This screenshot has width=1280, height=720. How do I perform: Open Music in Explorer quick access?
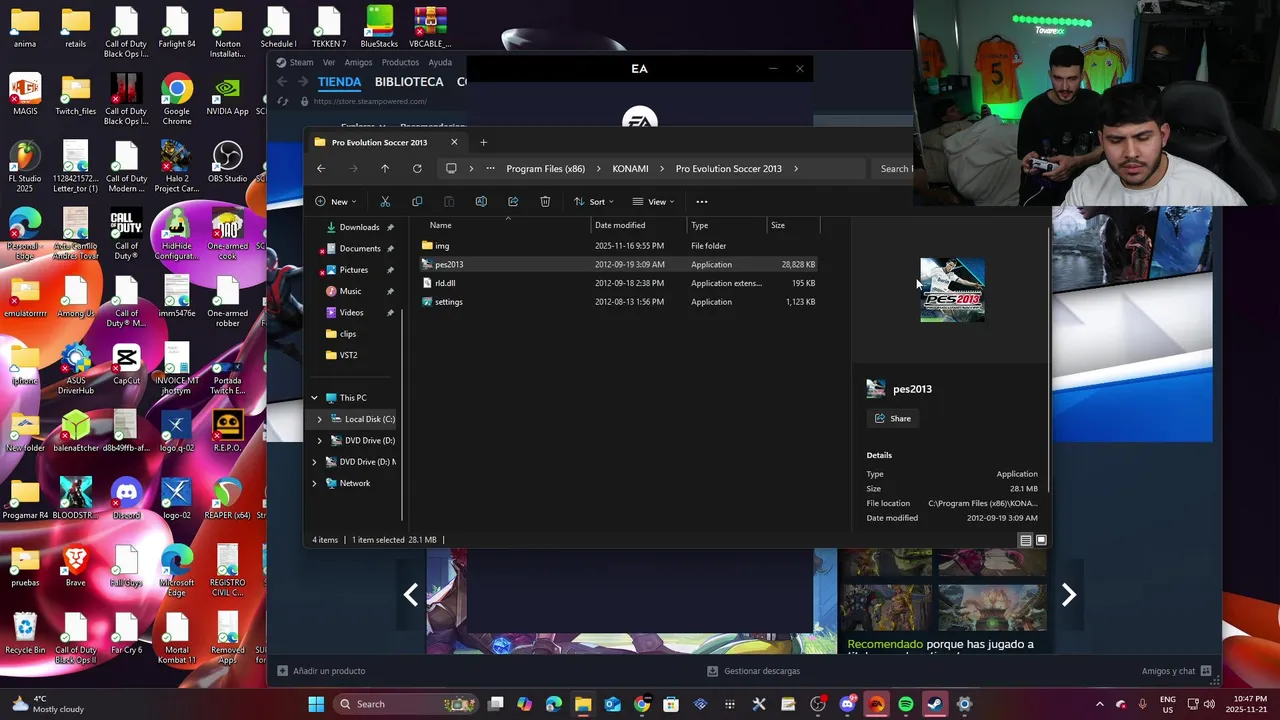coord(350,291)
